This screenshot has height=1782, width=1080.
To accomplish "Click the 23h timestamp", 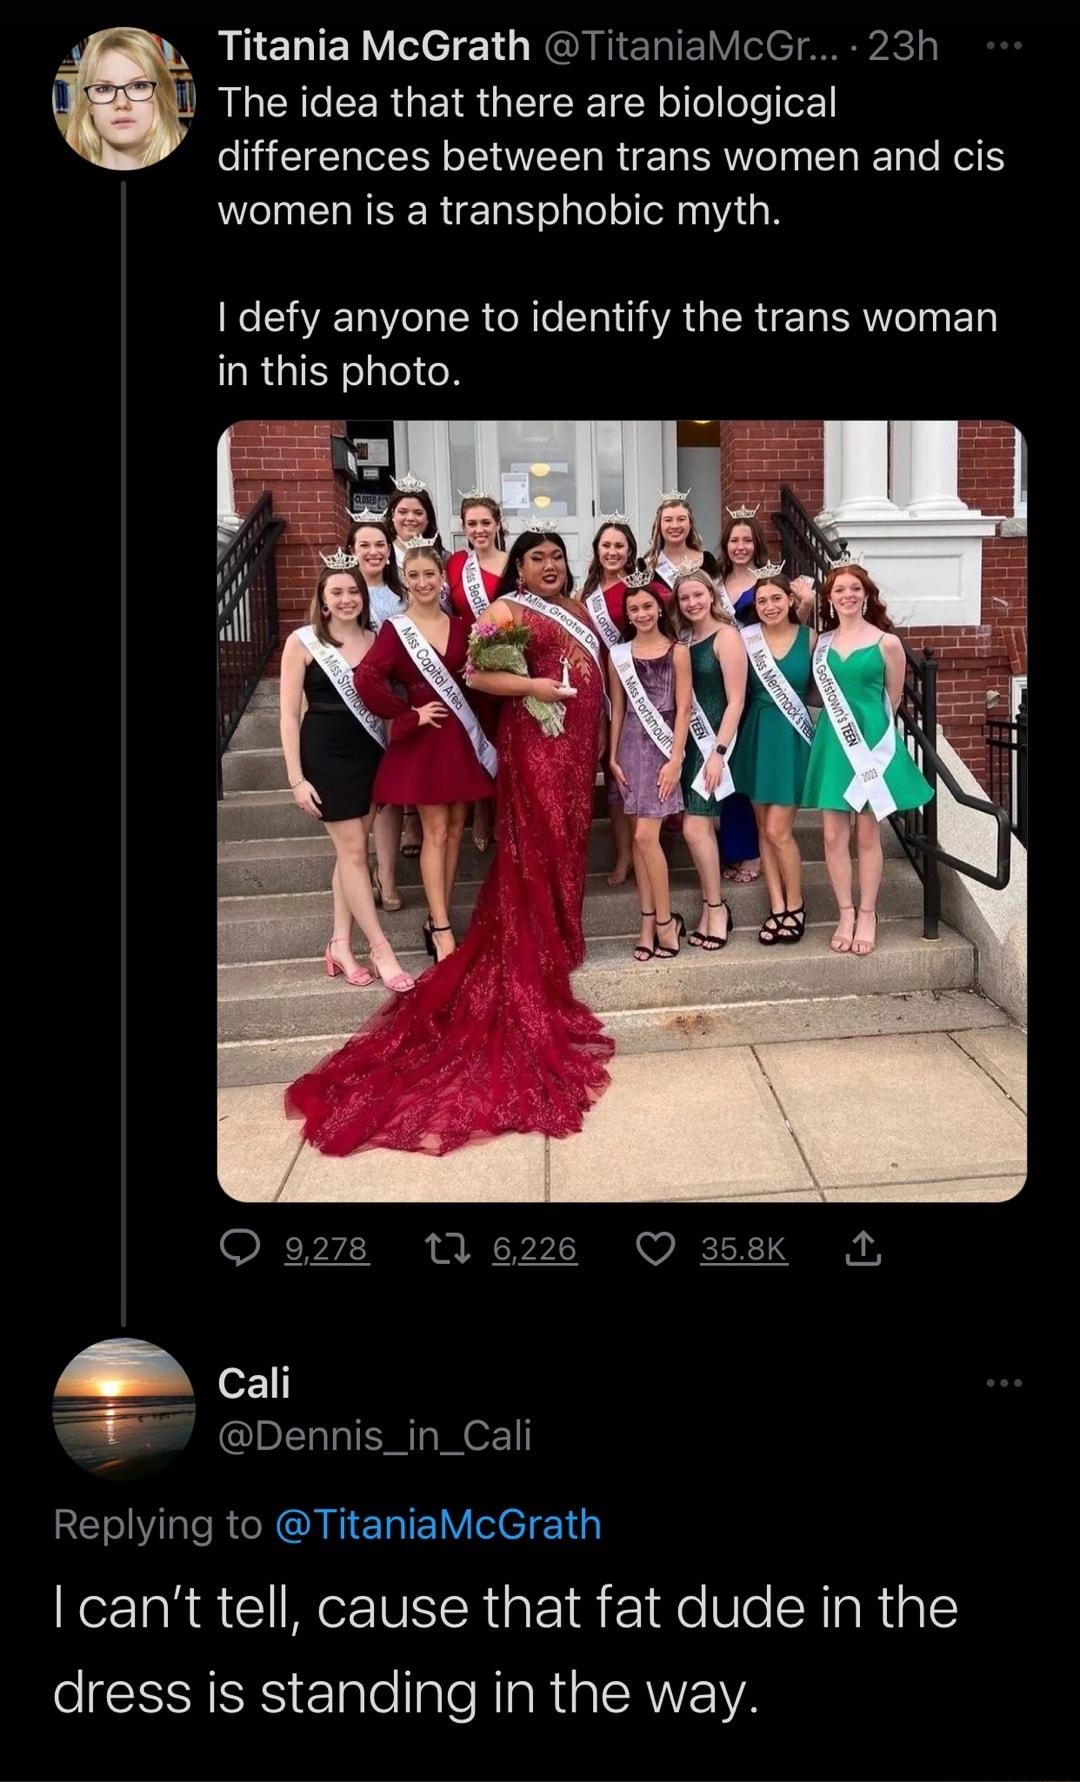I will pyautogui.click(x=904, y=46).
